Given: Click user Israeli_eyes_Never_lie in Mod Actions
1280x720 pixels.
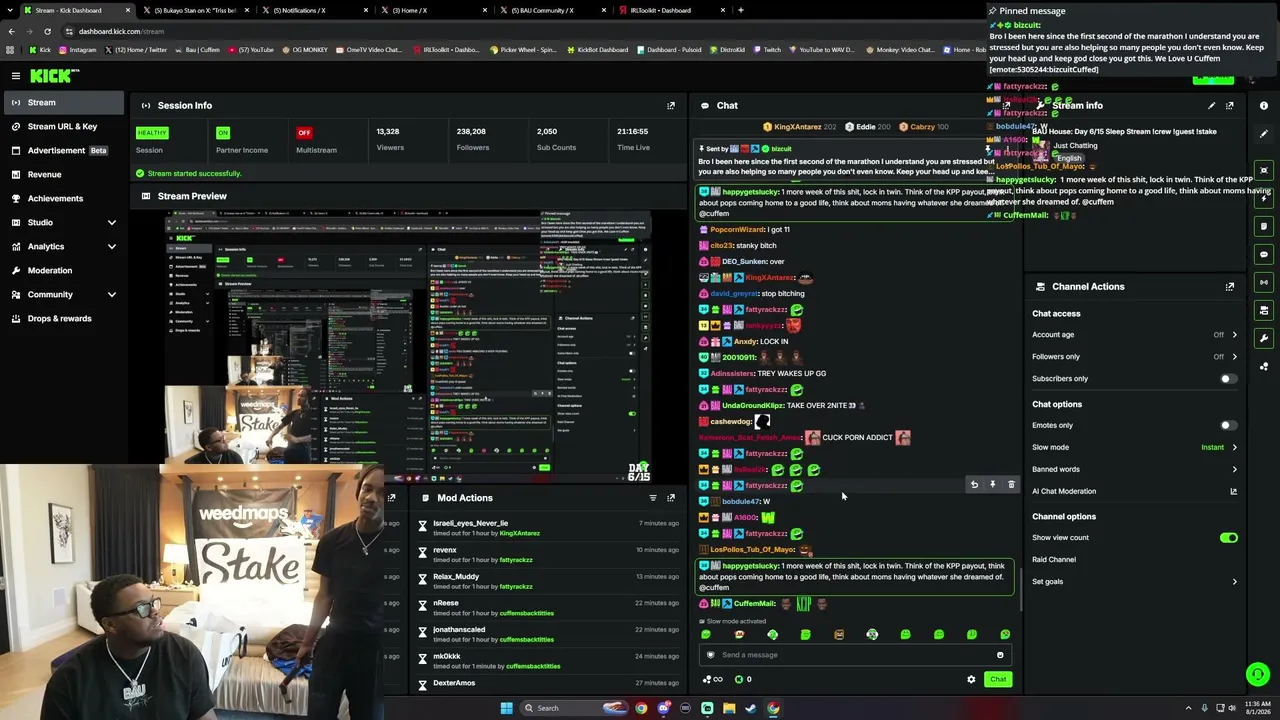Looking at the screenshot, I should [x=470, y=523].
